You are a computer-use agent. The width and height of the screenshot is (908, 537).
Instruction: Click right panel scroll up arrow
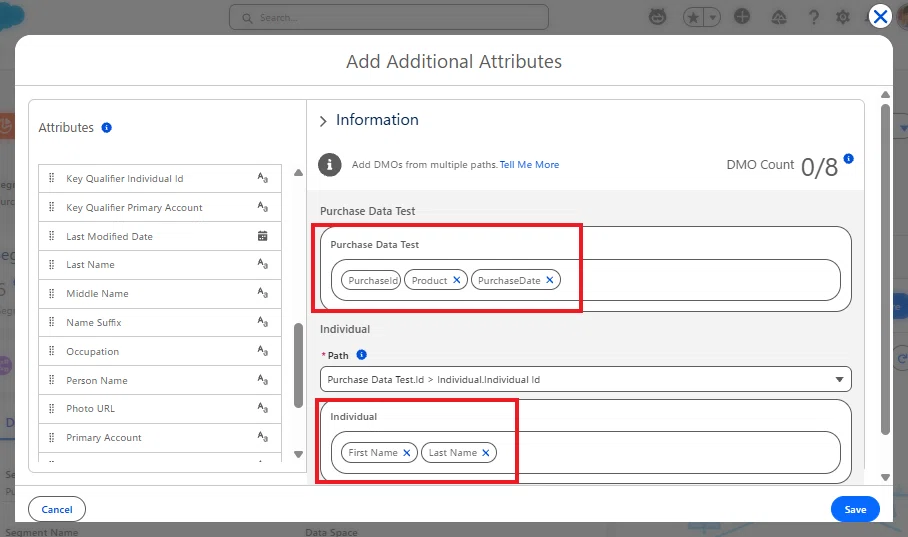coord(885,94)
